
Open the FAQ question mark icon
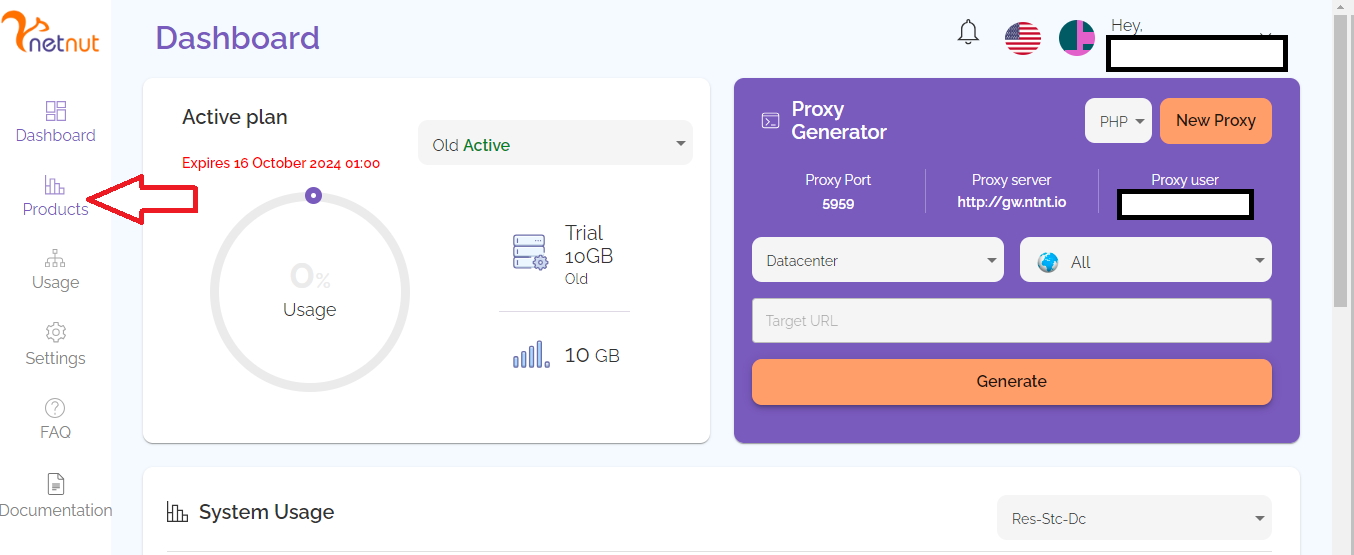tap(55, 408)
